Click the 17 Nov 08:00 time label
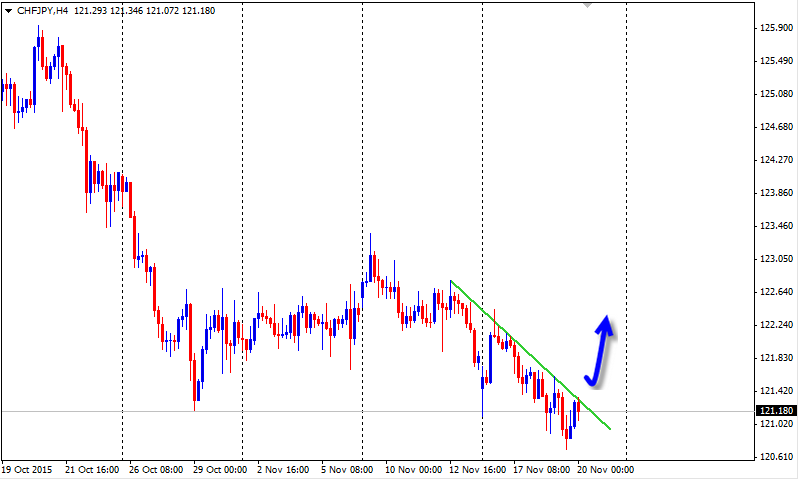Viewport: 799px width, 479px height. (541, 470)
